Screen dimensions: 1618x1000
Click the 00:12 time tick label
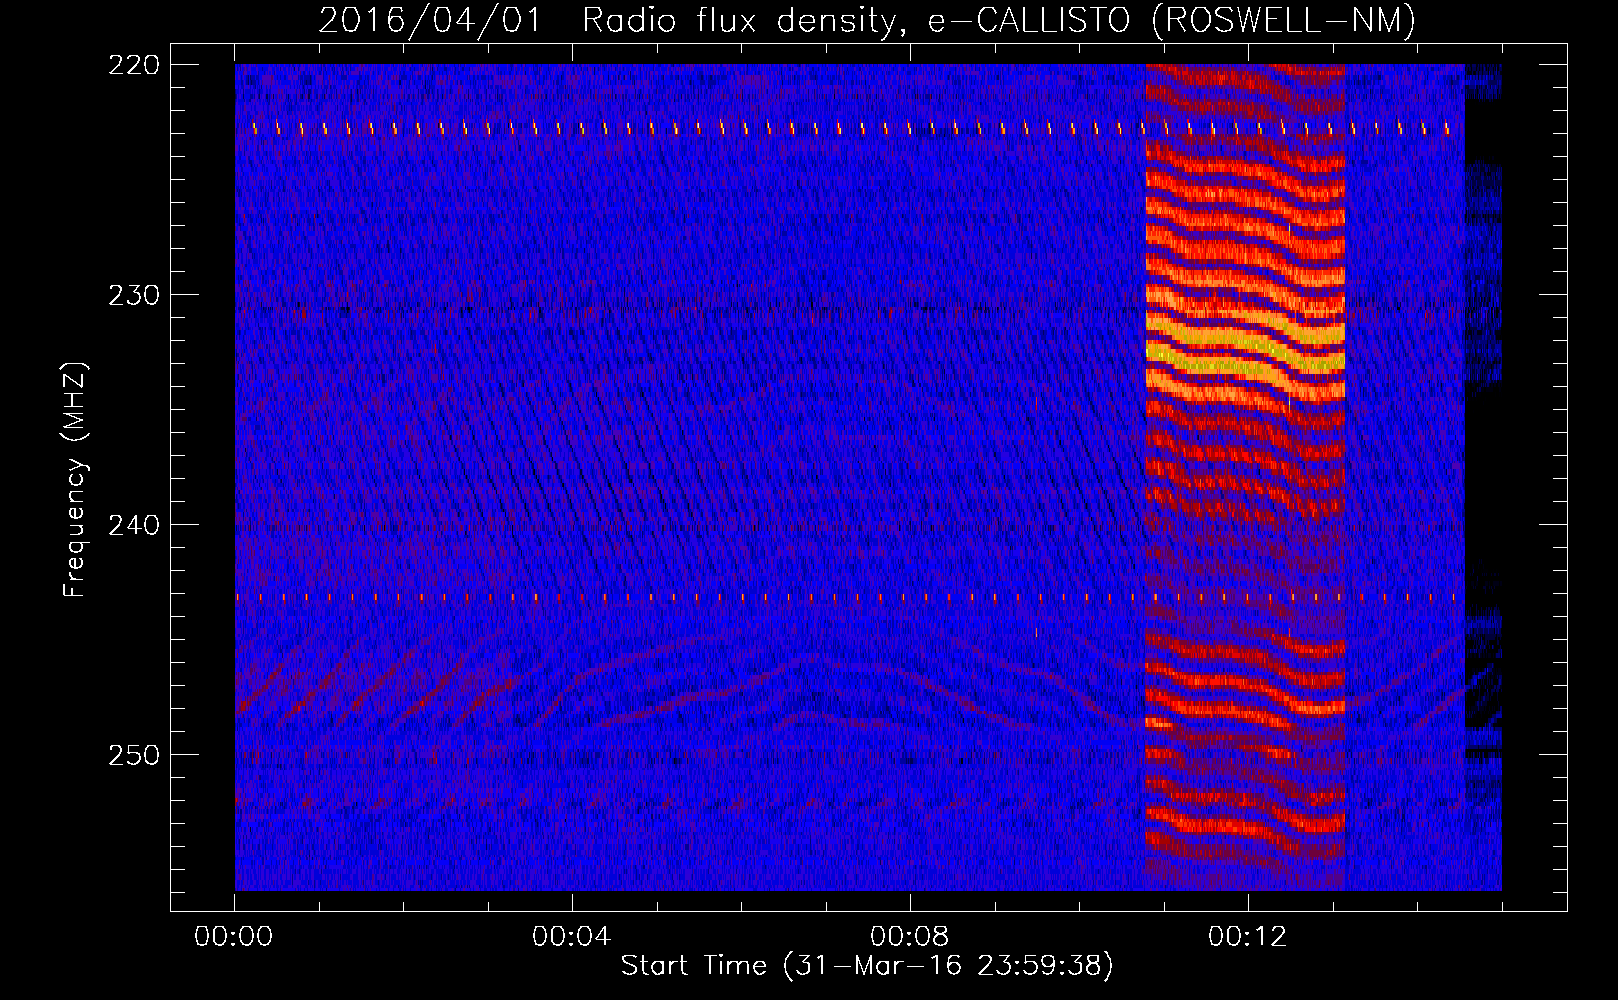[1247, 936]
